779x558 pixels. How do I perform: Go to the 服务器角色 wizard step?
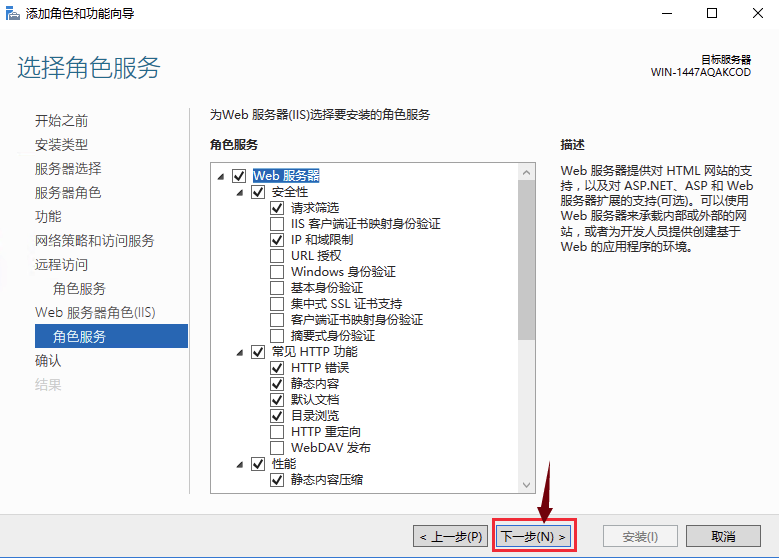[x=68, y=192]
